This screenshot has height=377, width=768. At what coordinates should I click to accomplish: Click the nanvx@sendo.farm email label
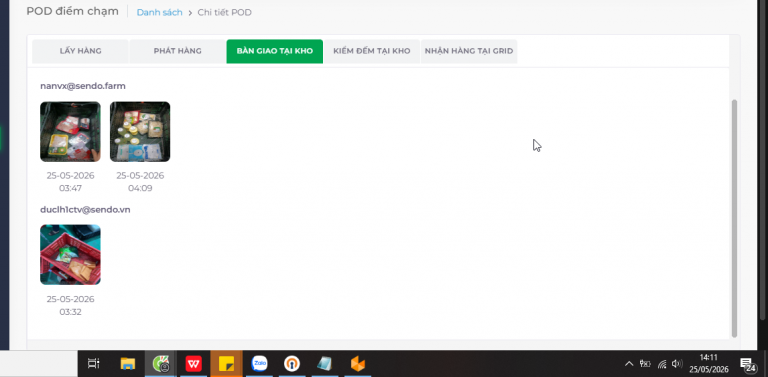83,86
